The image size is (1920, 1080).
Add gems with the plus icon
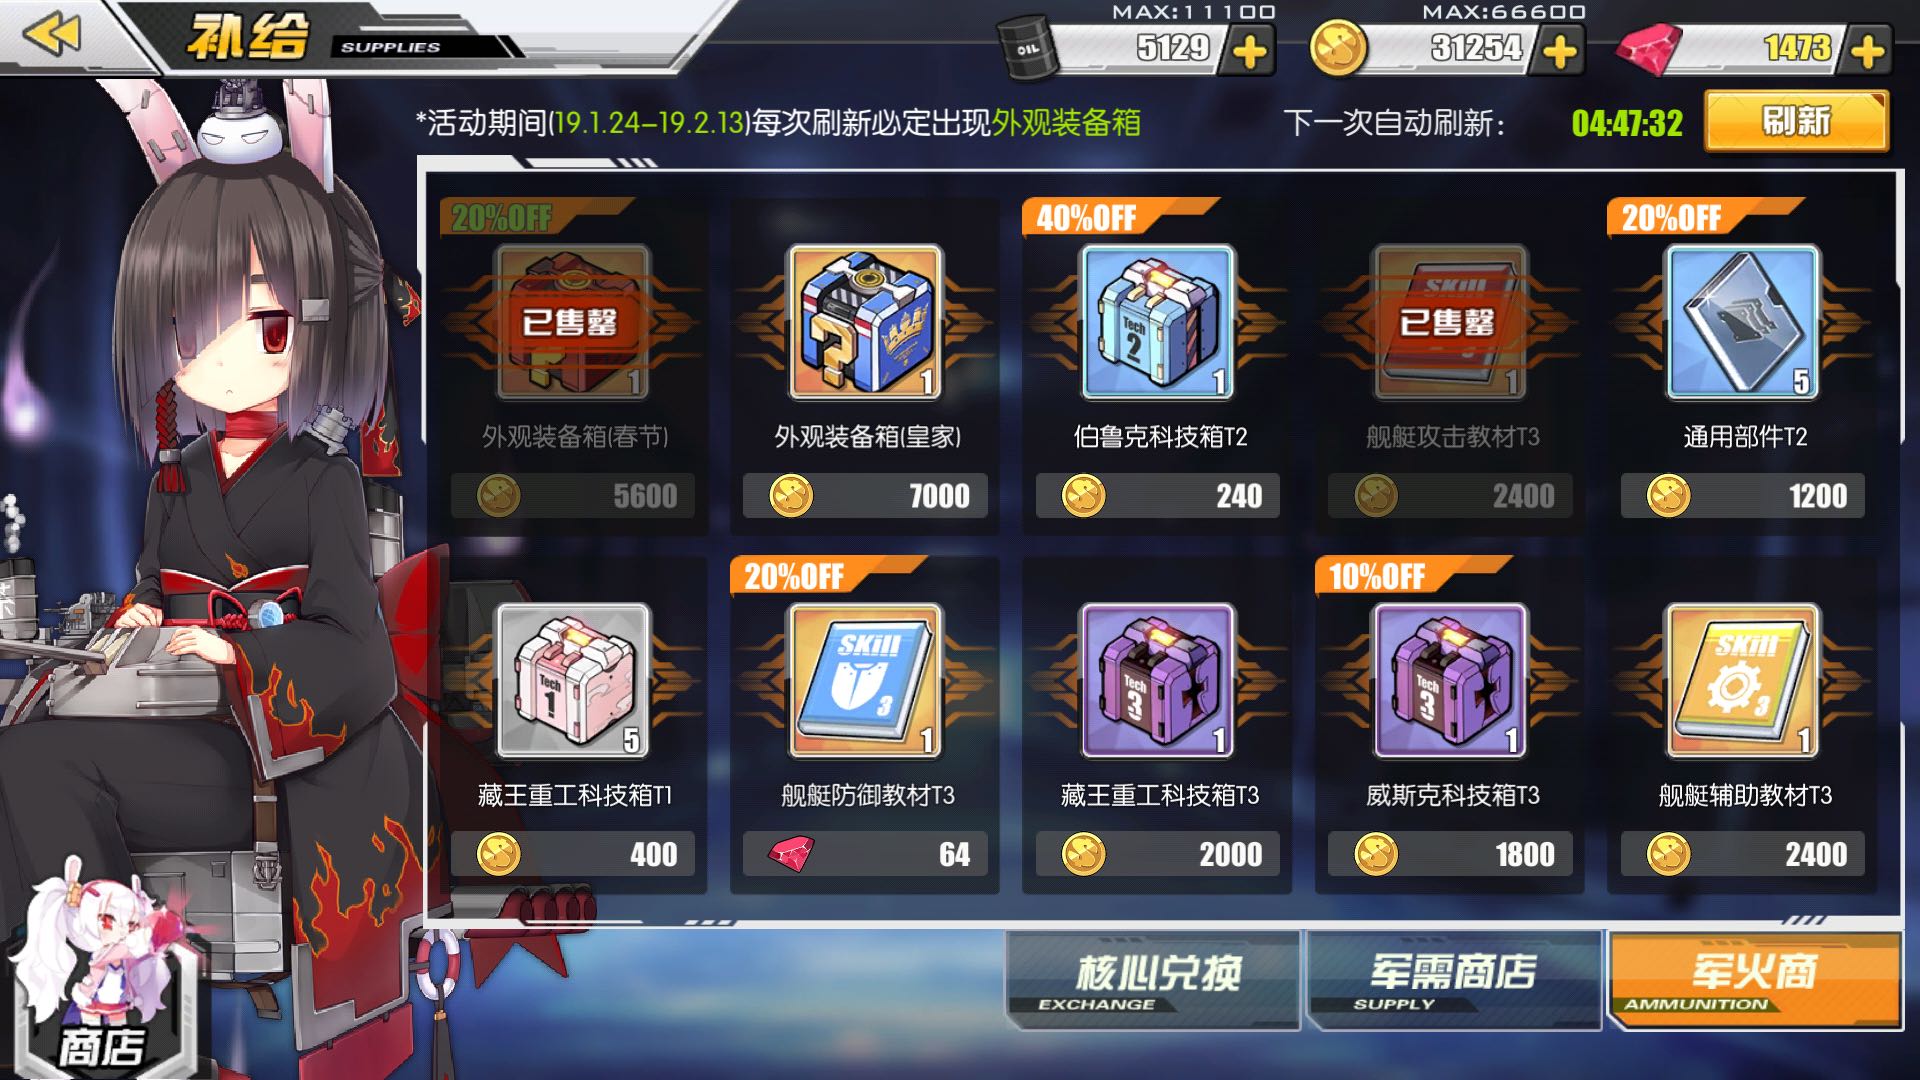click(x=1867, y=50)
